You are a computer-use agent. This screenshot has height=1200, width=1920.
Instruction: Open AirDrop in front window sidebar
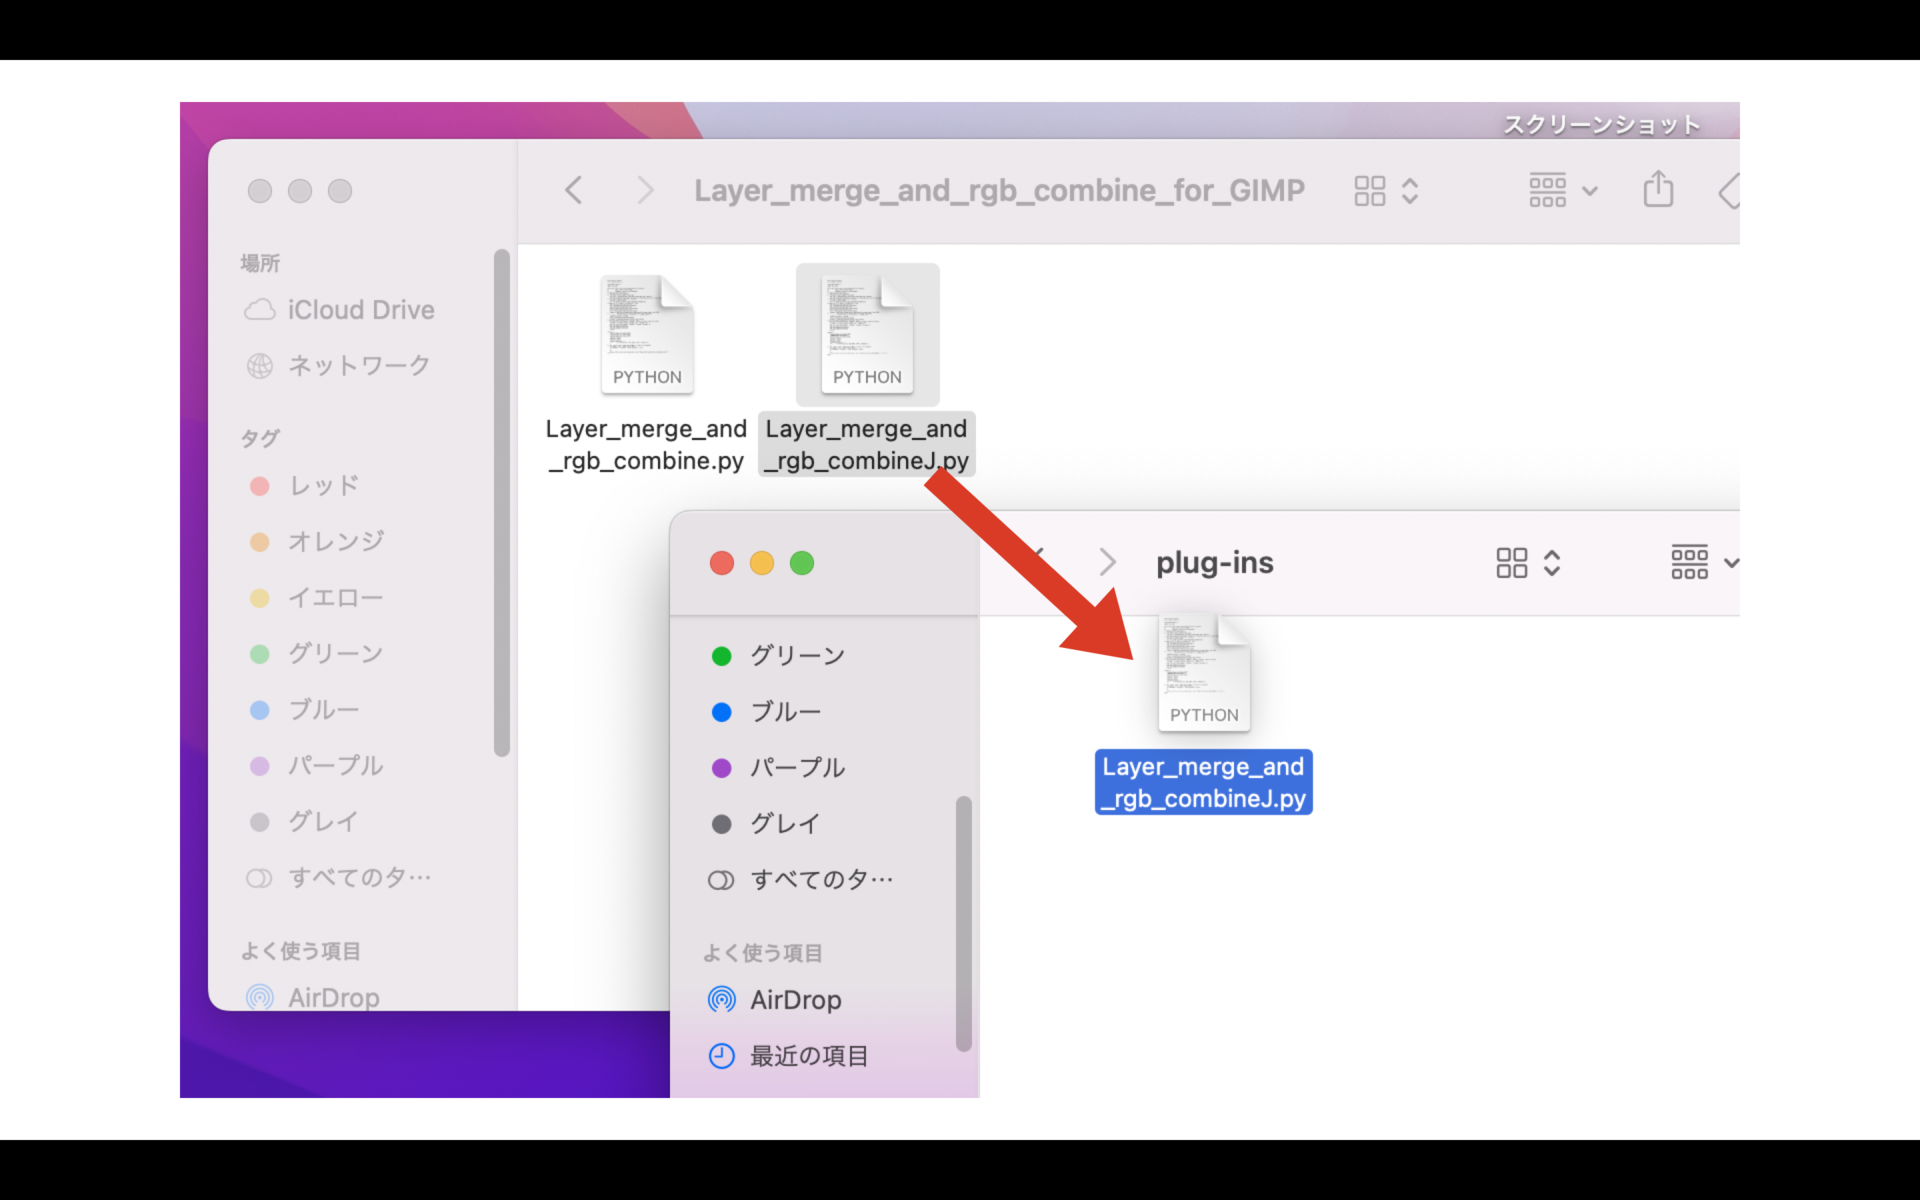pyautogui.click(x=795, y=1000)
